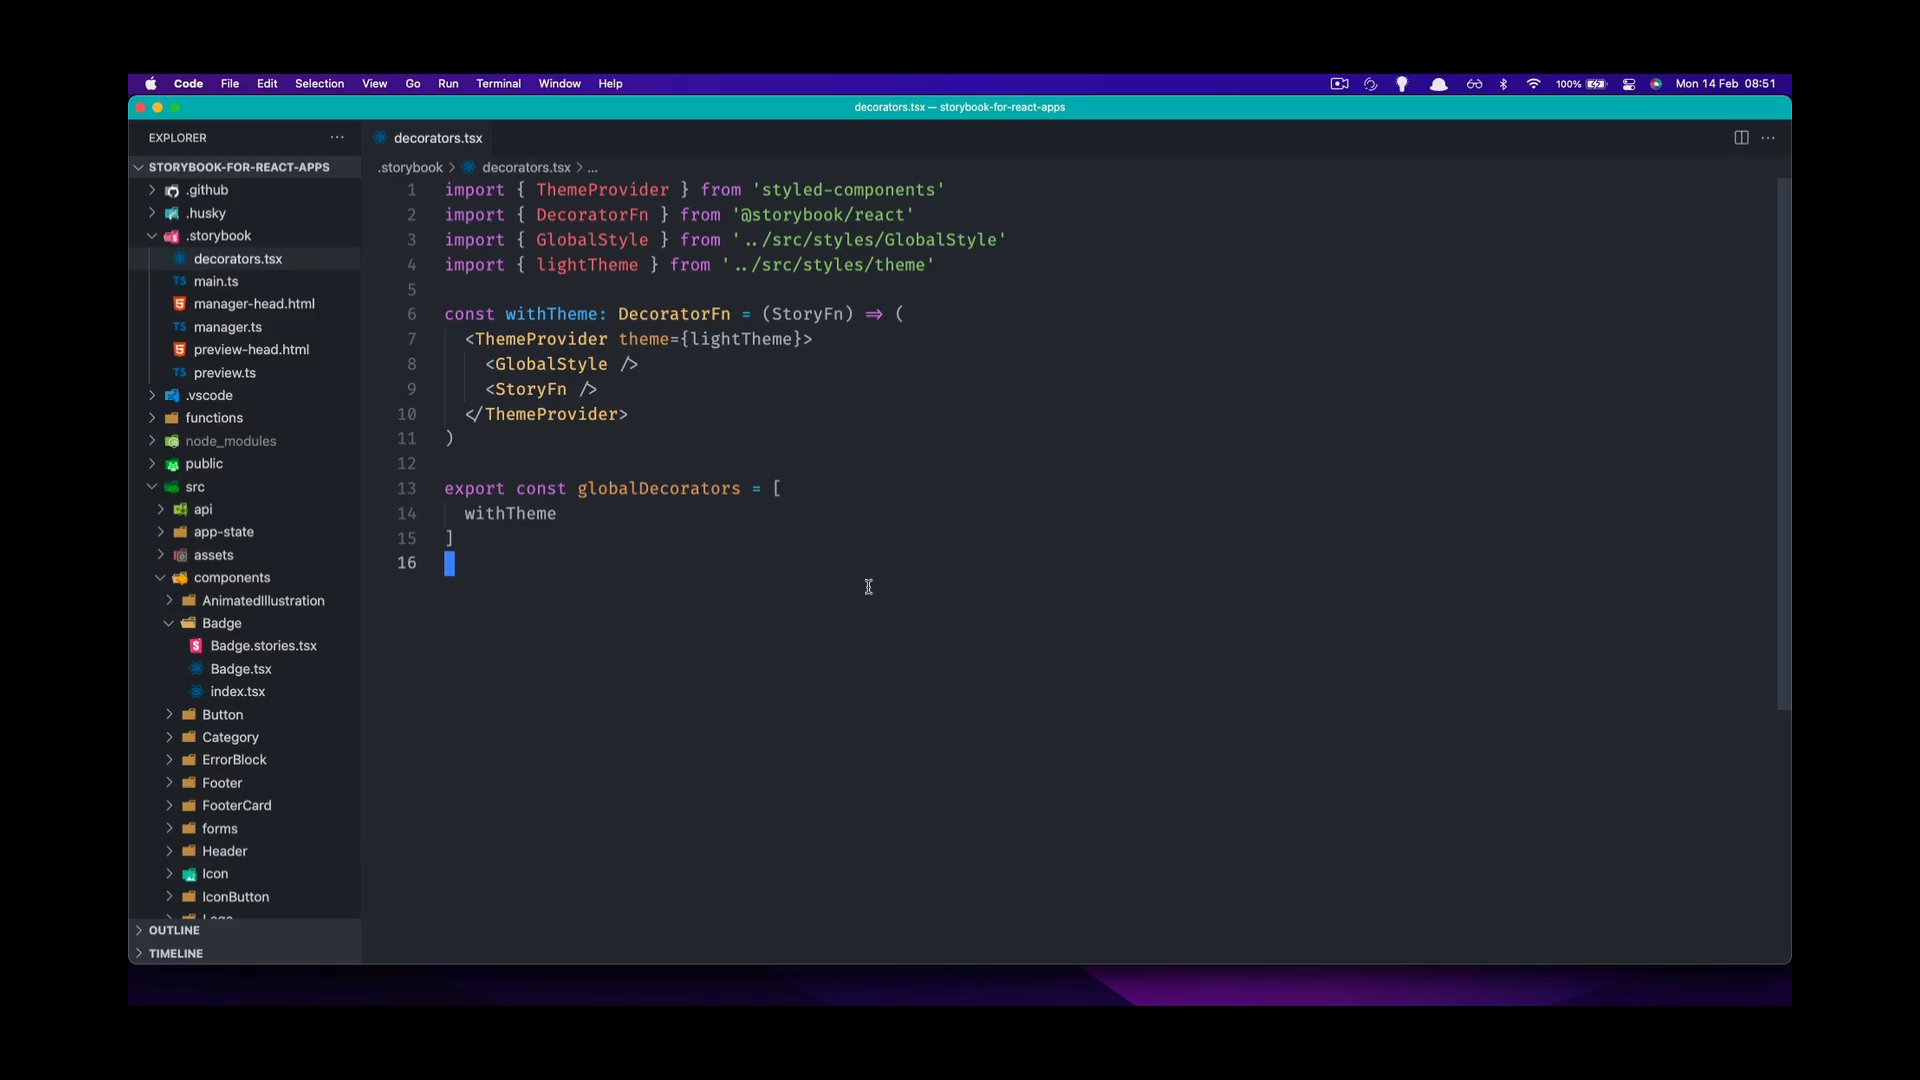
Task: Click line number 6 in gutter
Action: point(411,314)
